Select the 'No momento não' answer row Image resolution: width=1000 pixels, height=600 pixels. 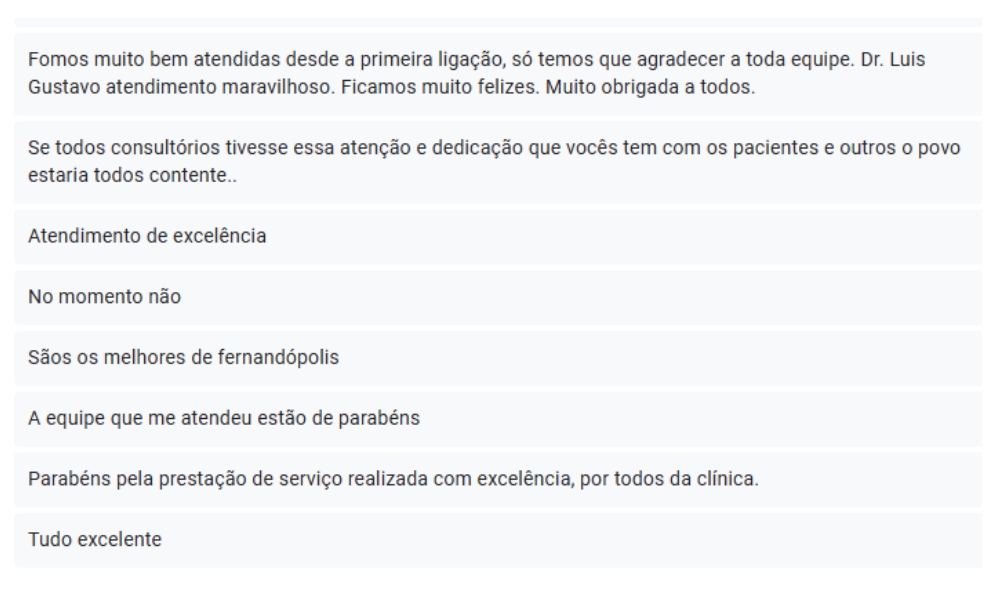[498, 297]
